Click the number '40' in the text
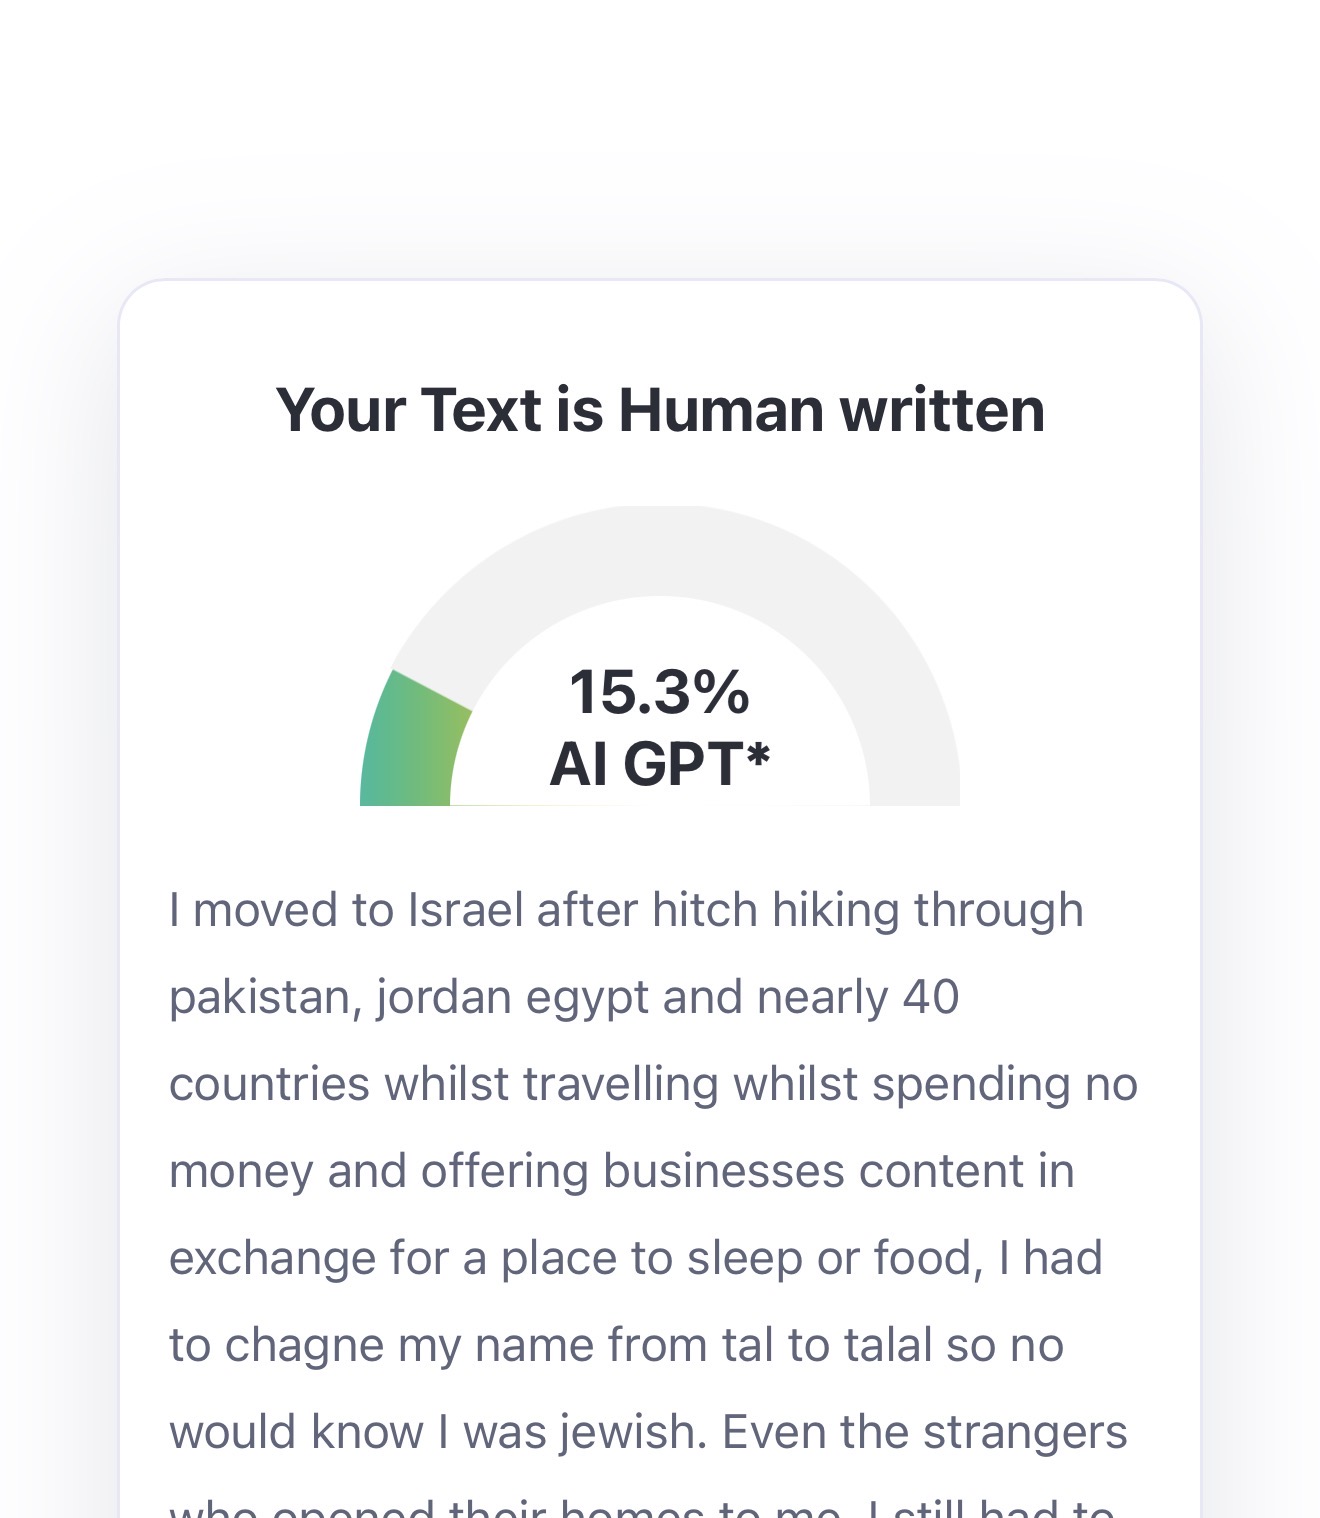 pos(930,997)
